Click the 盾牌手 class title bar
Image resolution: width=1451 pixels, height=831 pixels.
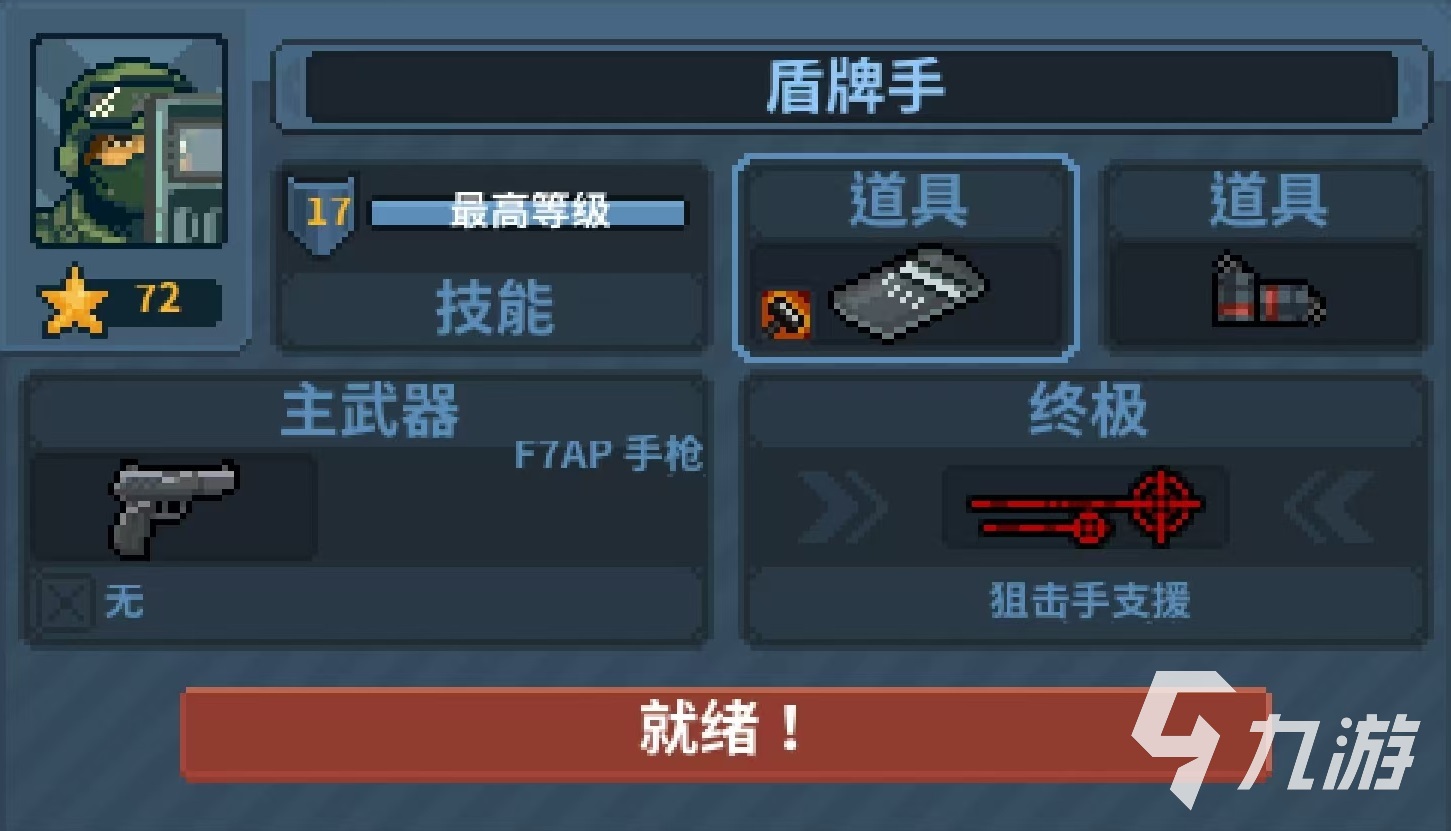(852, 87)
